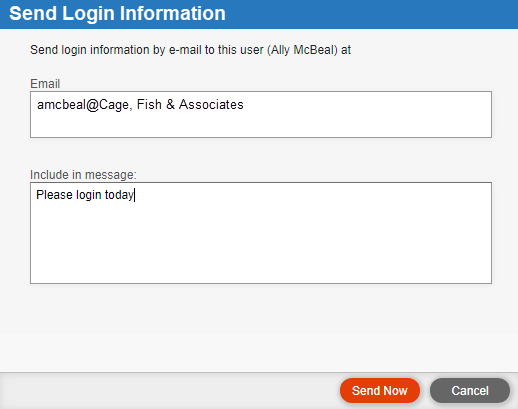Click the 'Include in message:' label

tap(83, 175)
